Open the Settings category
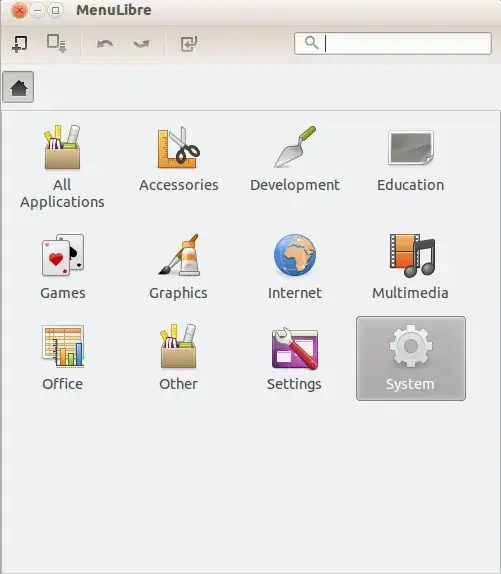 click(x=295, y=358)
